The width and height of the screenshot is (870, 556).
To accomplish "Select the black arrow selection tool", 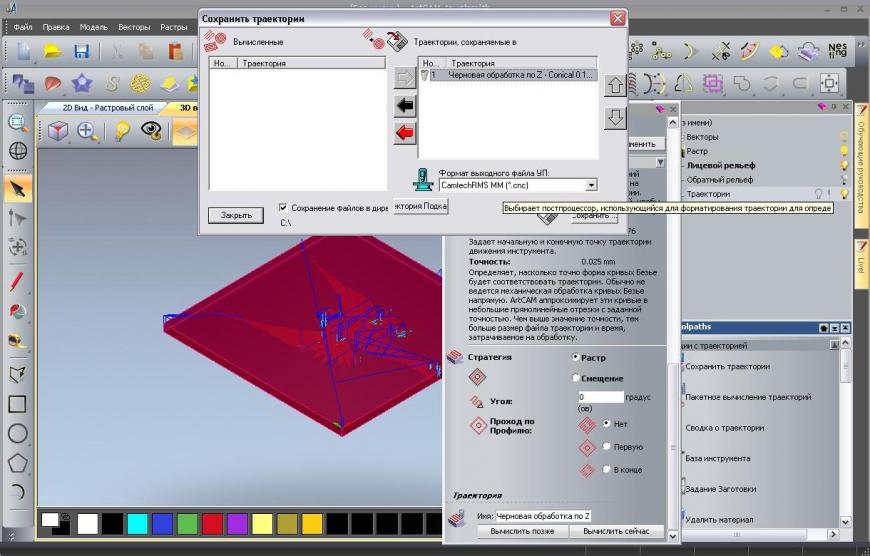I will (18, 189).
